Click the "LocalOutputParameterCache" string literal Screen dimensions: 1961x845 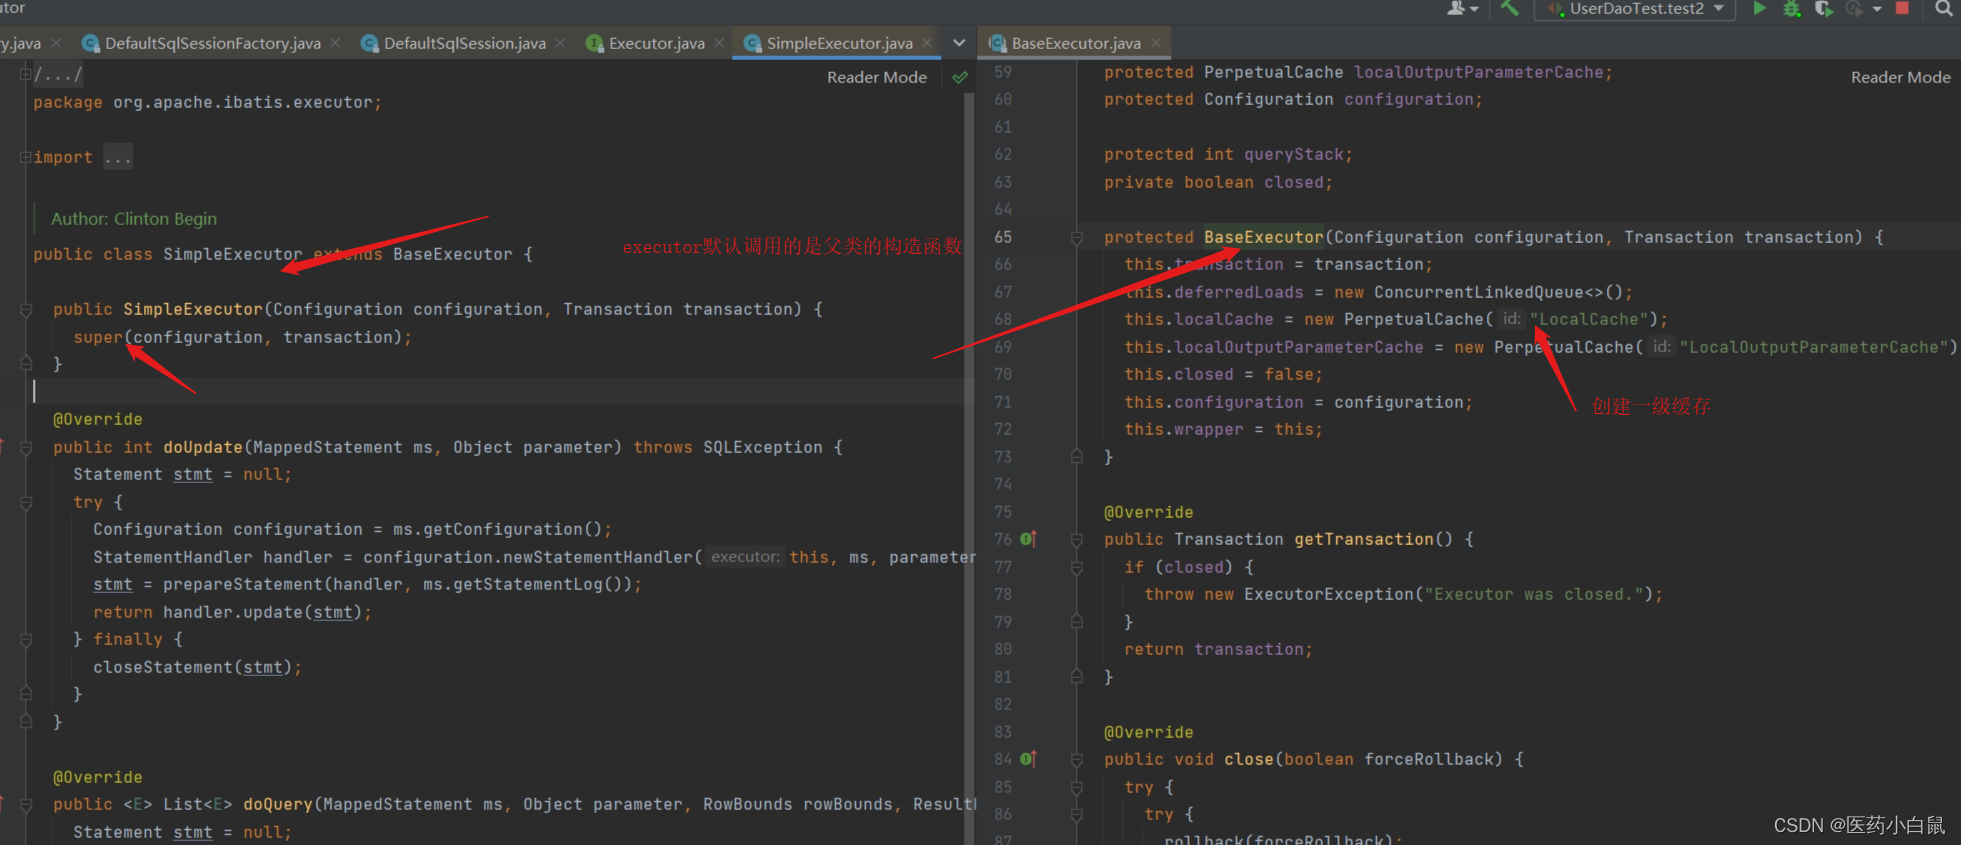(x=1815, y=347)
